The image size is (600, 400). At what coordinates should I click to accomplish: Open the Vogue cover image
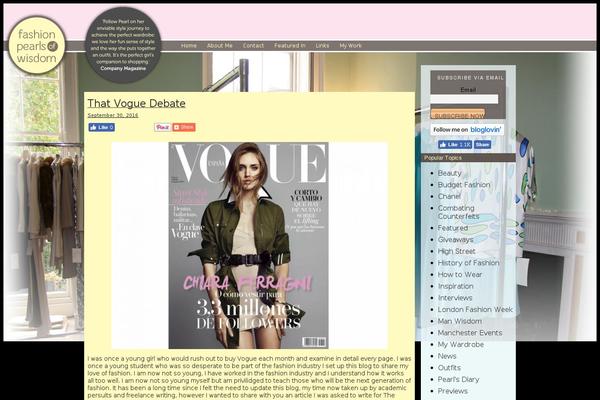click(x=249, y=245)
